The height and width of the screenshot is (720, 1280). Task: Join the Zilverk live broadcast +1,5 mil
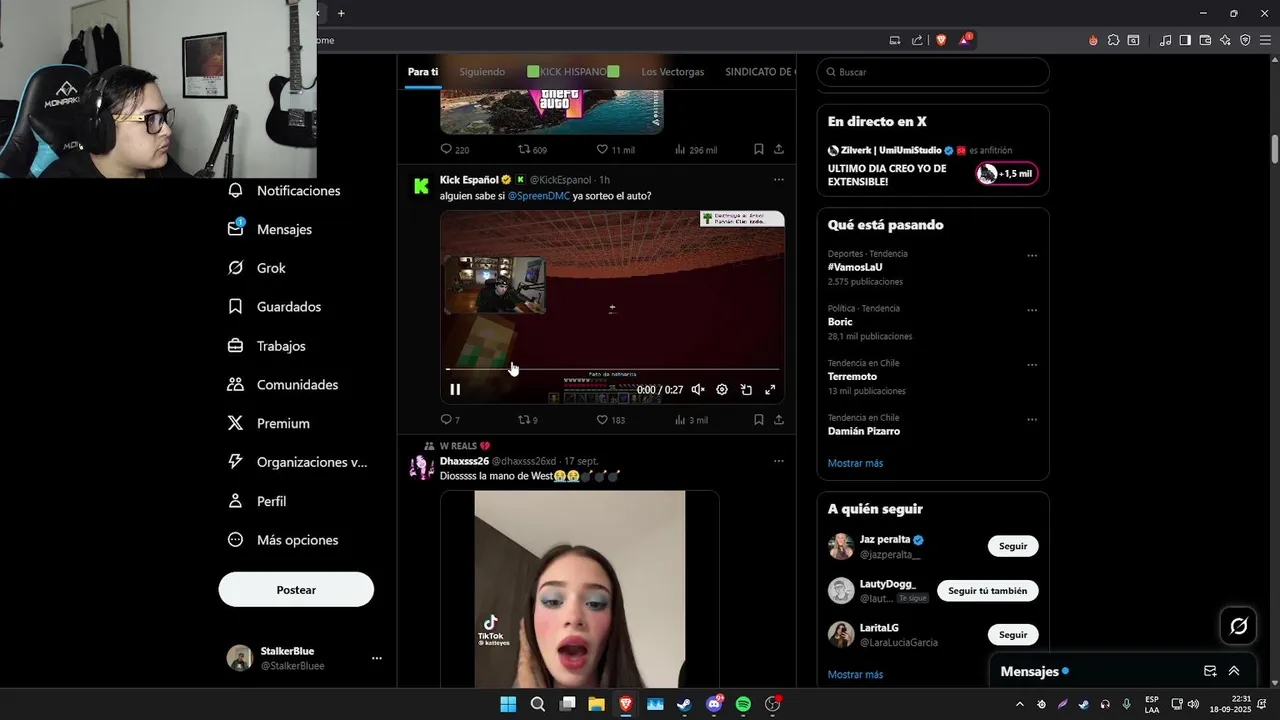tap(1007, 174)
